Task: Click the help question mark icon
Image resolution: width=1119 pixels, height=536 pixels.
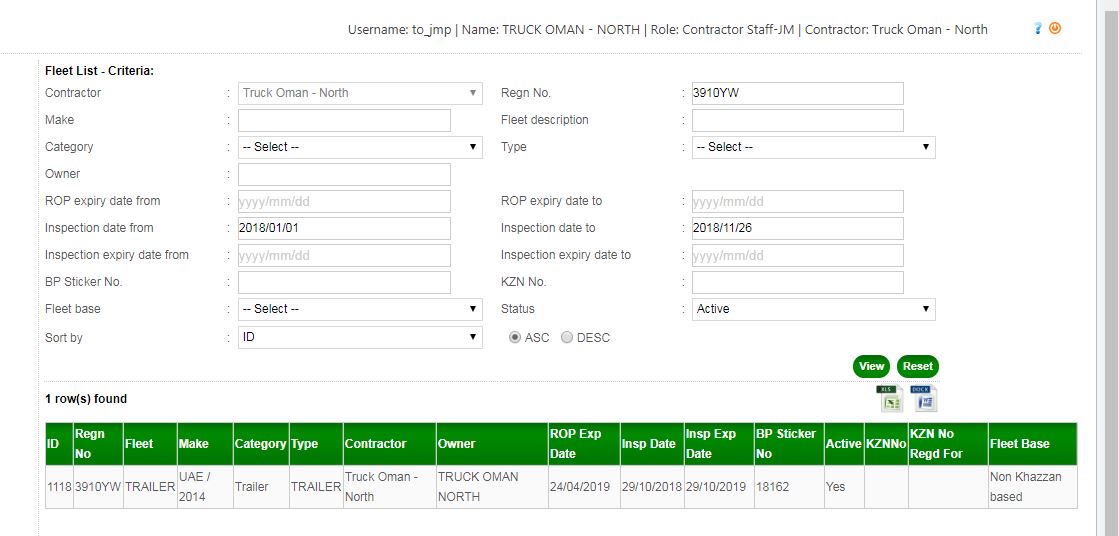Action: [x=1039, y=29]
